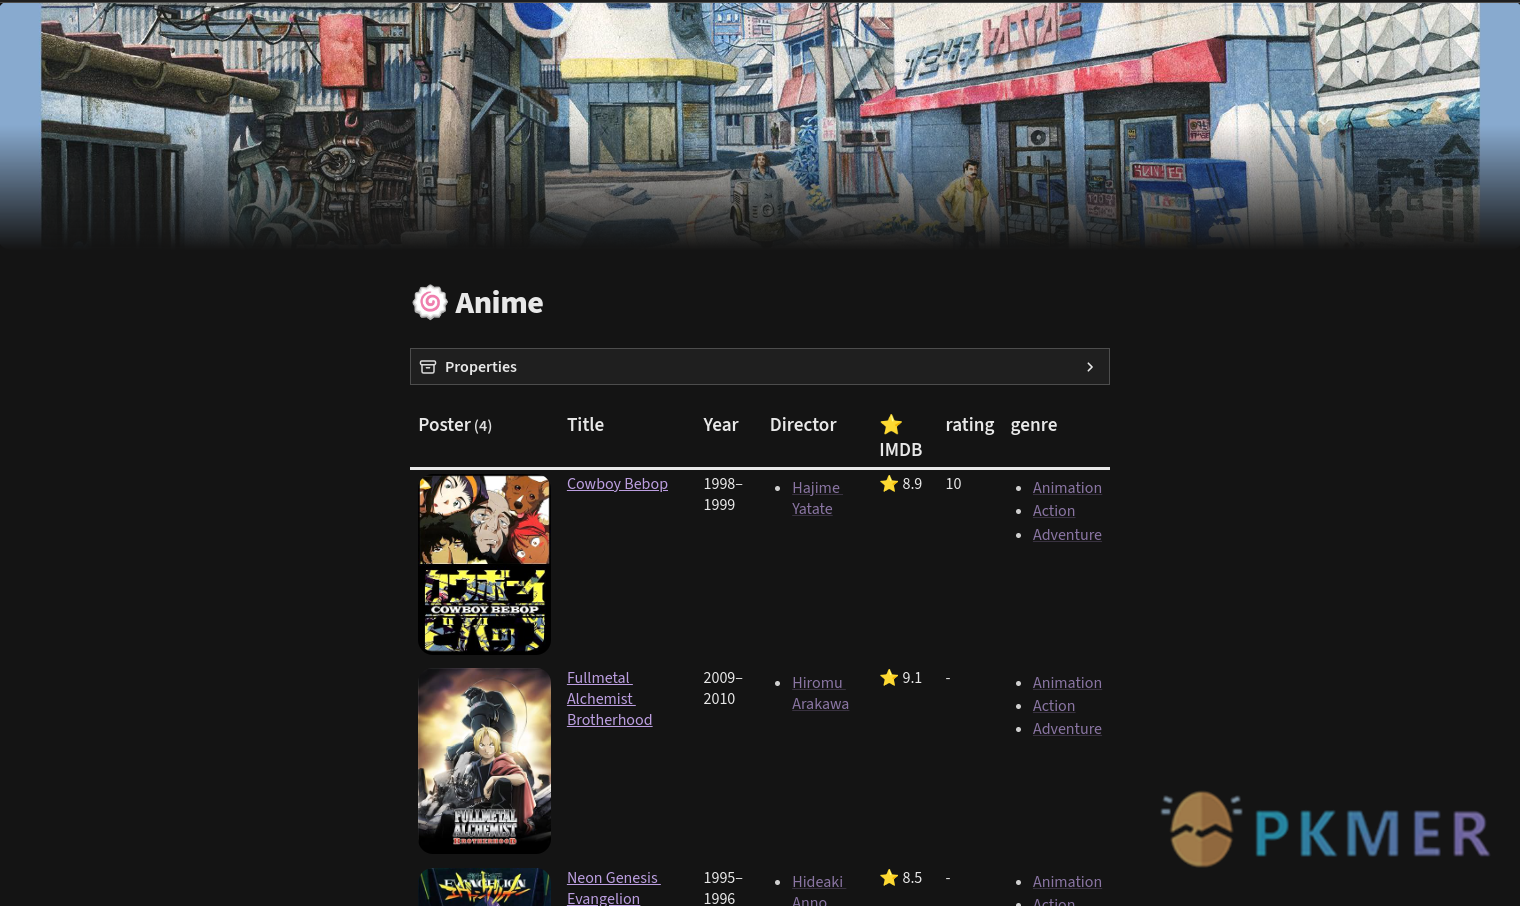Open Action genre link in Fullmetal Alchemist row

click(x=1054, y=706)
